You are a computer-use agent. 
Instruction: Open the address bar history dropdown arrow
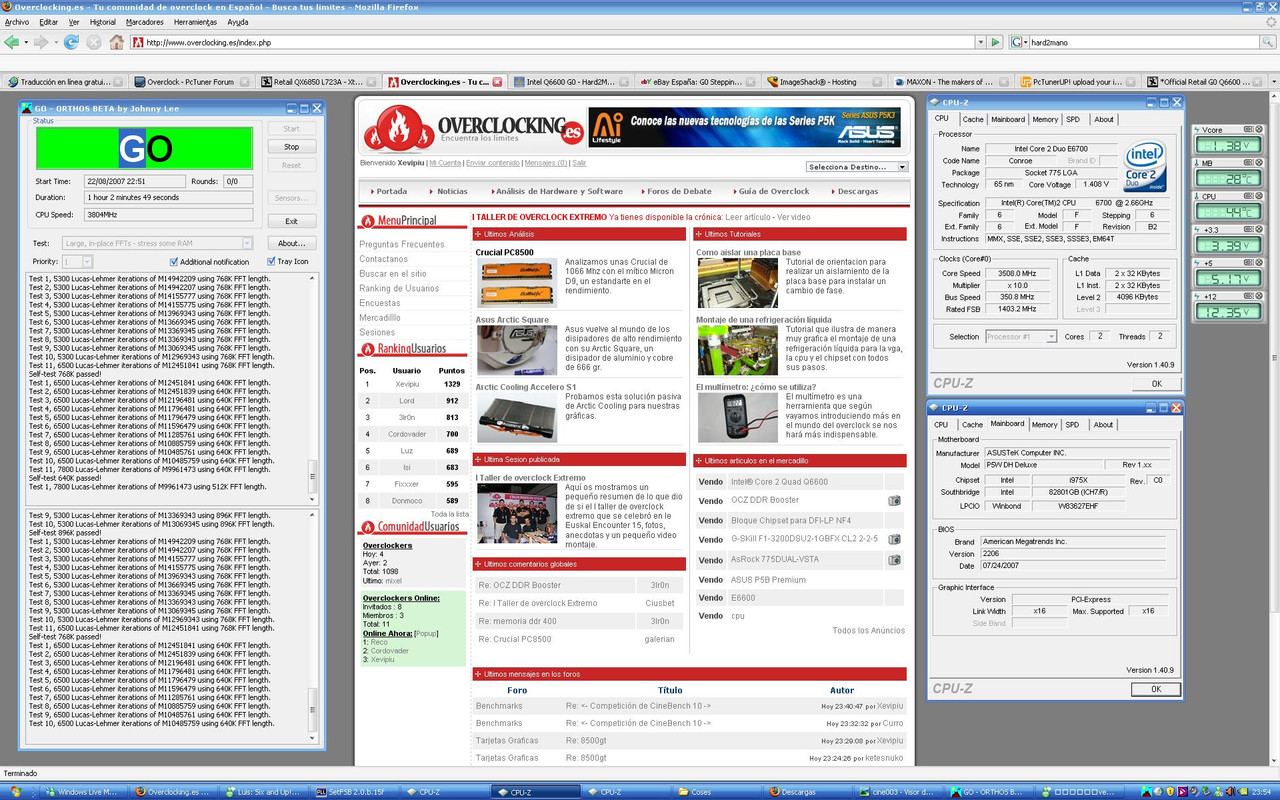pyautogui.click(x=980, y=42)
